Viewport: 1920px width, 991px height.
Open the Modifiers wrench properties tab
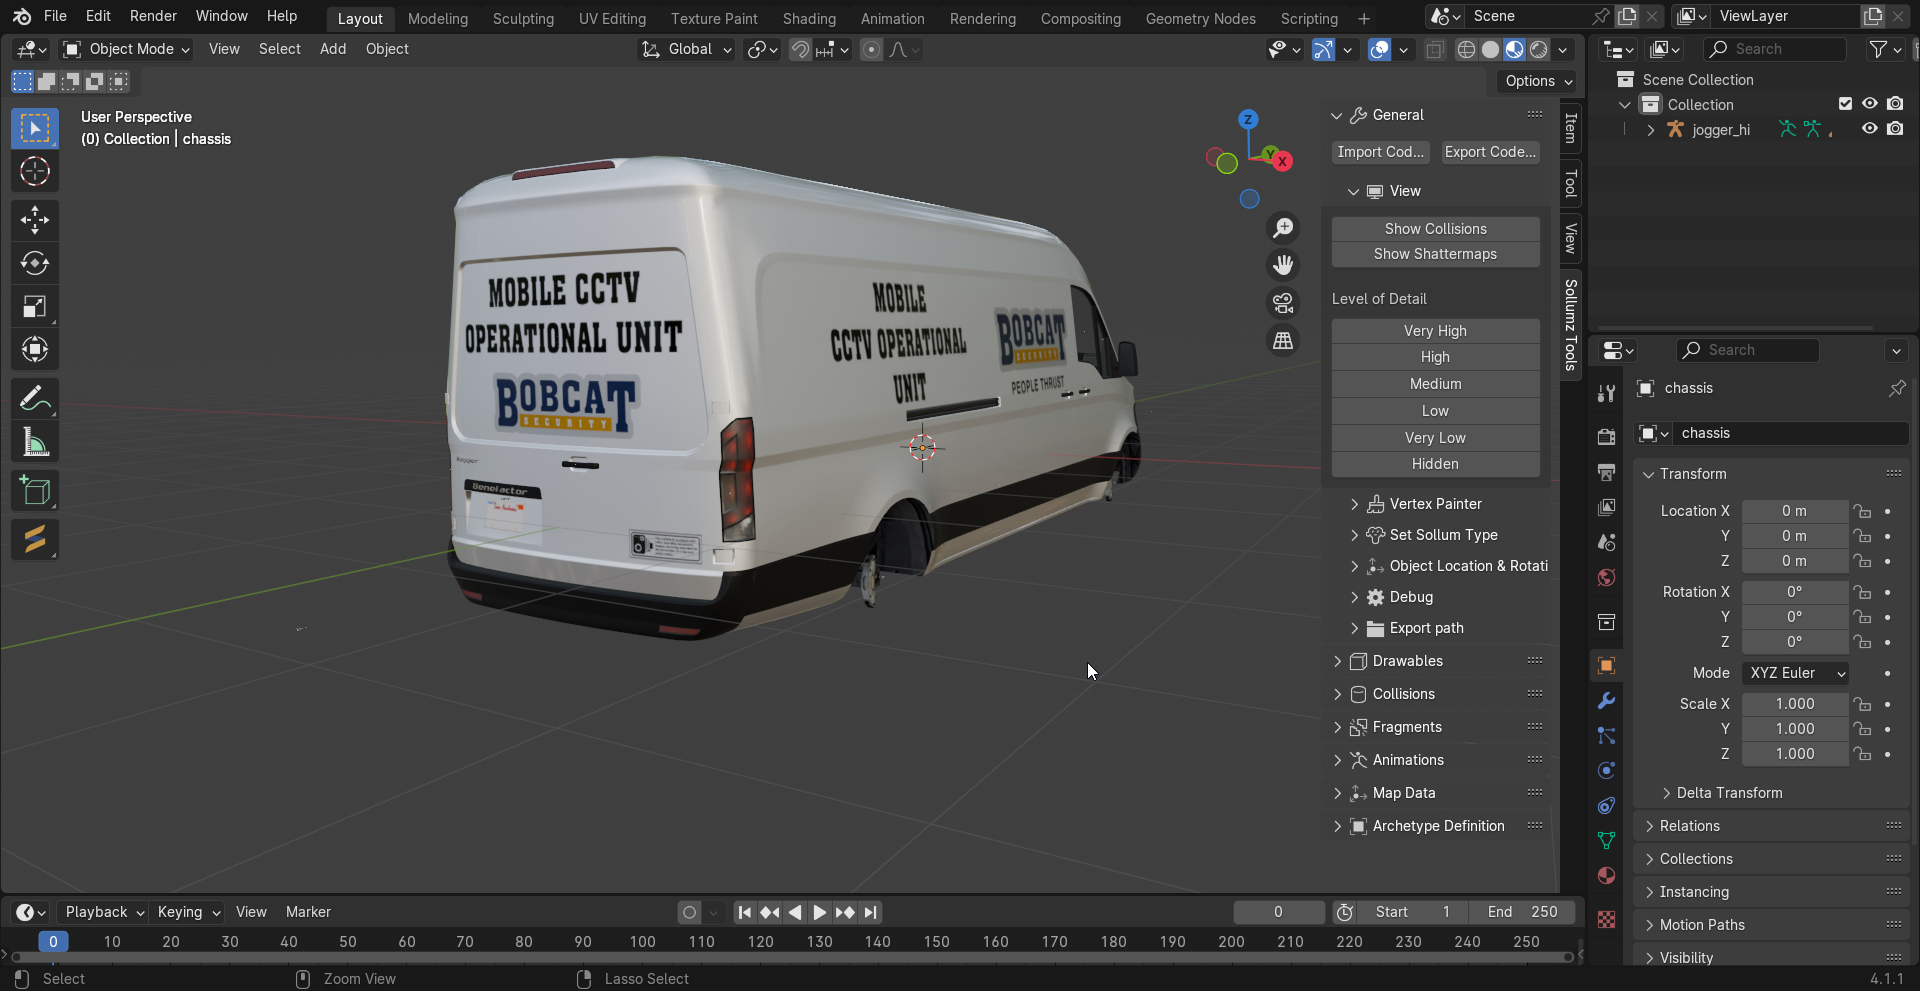[x=1606, y=701]
